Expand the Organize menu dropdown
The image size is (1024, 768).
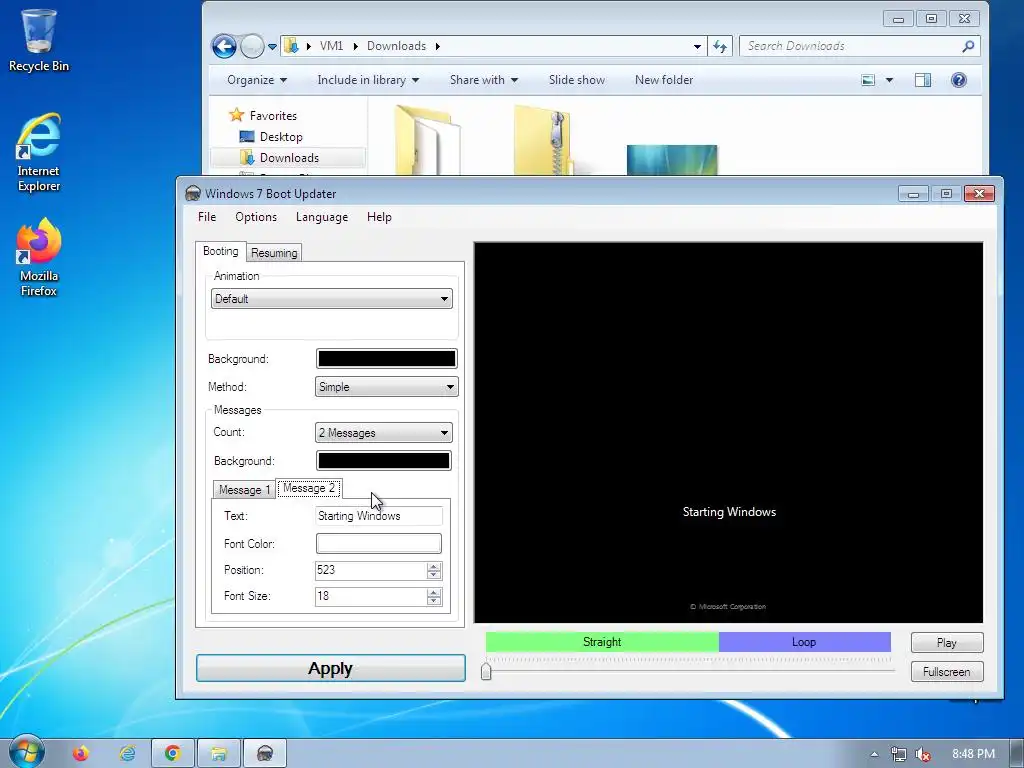coord(257,80)
